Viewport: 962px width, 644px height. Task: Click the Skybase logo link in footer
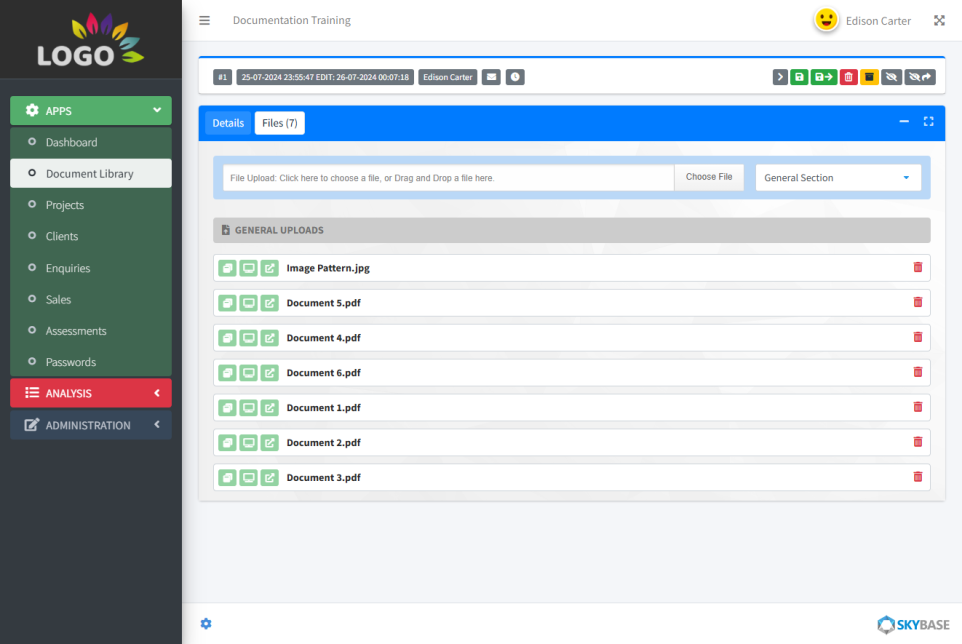point(914,624)
